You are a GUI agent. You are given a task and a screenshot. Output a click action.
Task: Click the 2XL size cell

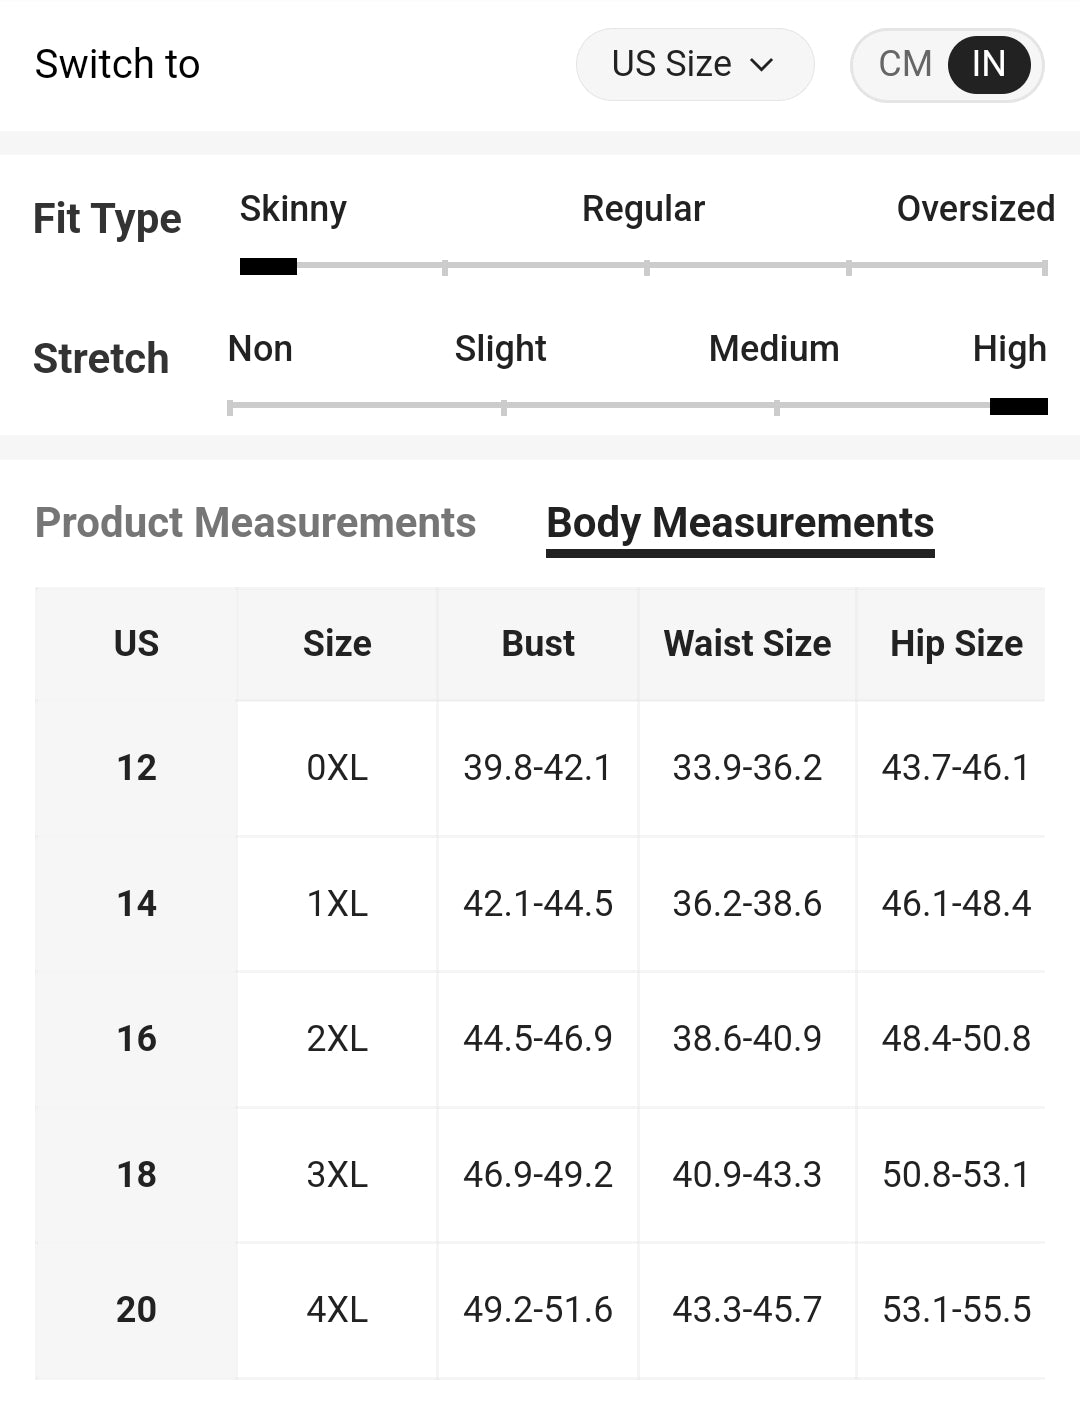pyautogui.click(x=337, y=1039)
